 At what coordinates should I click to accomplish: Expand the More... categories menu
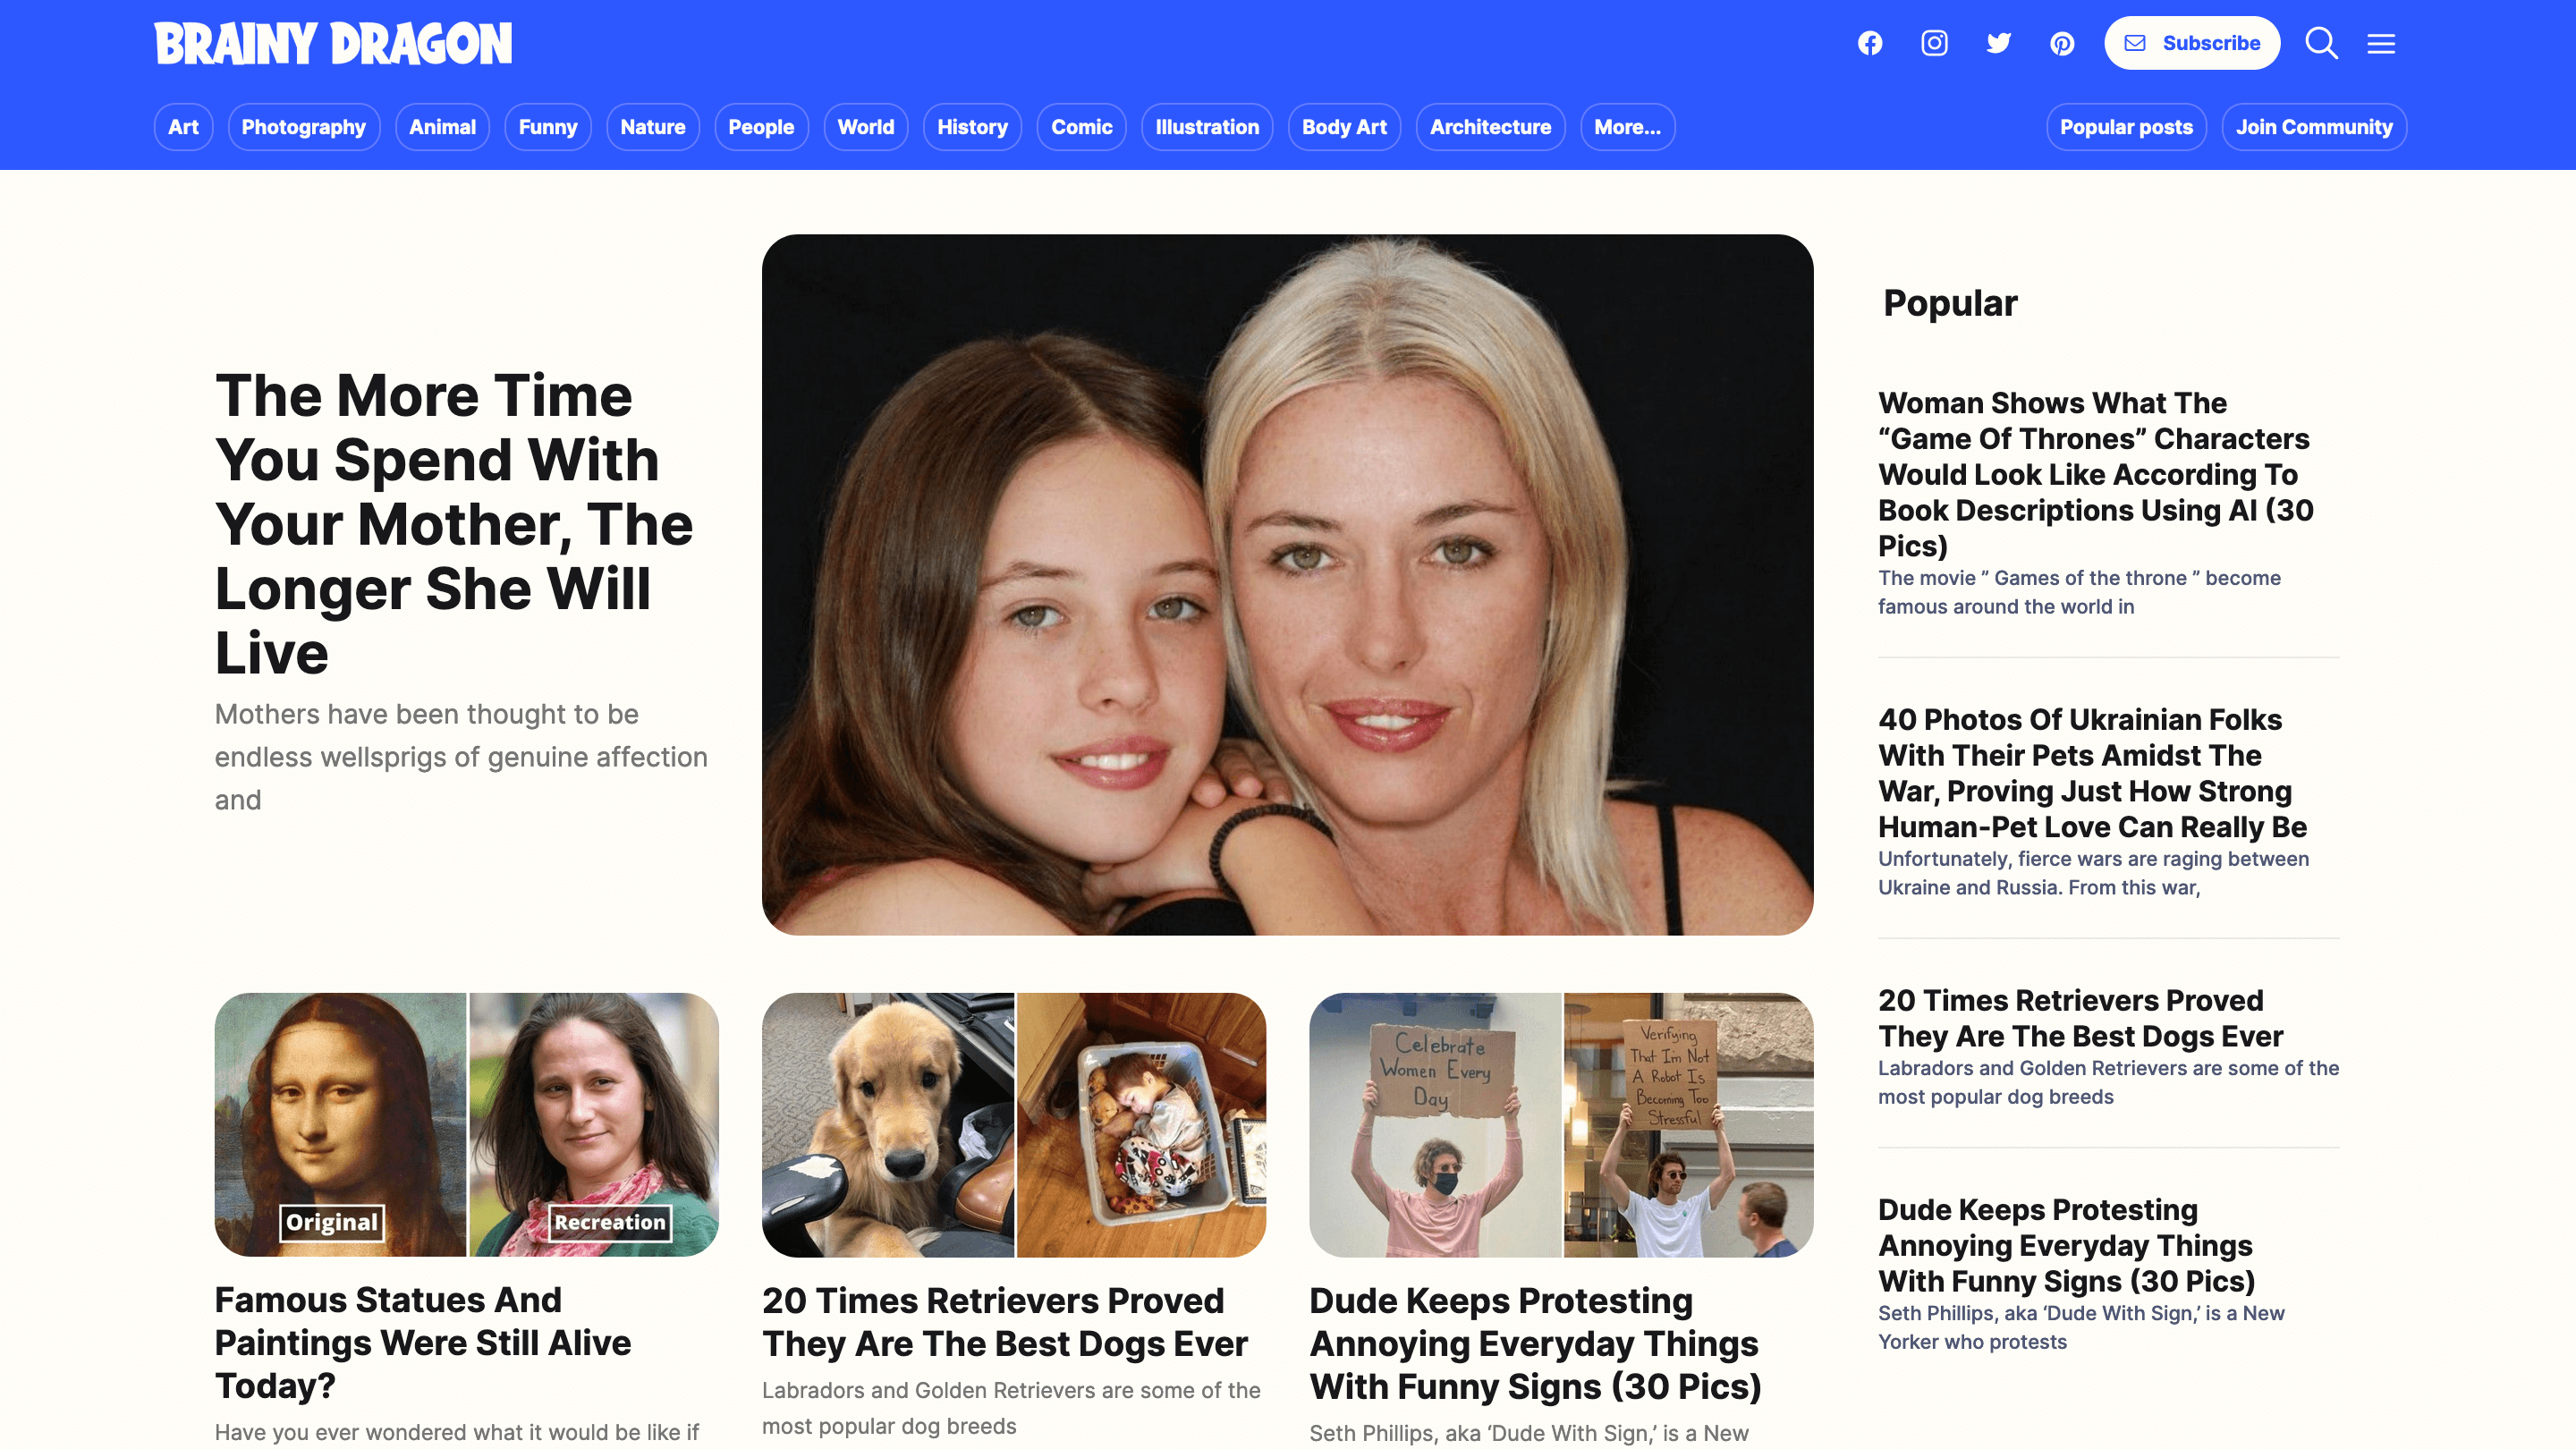click(x=1627, y=127)
